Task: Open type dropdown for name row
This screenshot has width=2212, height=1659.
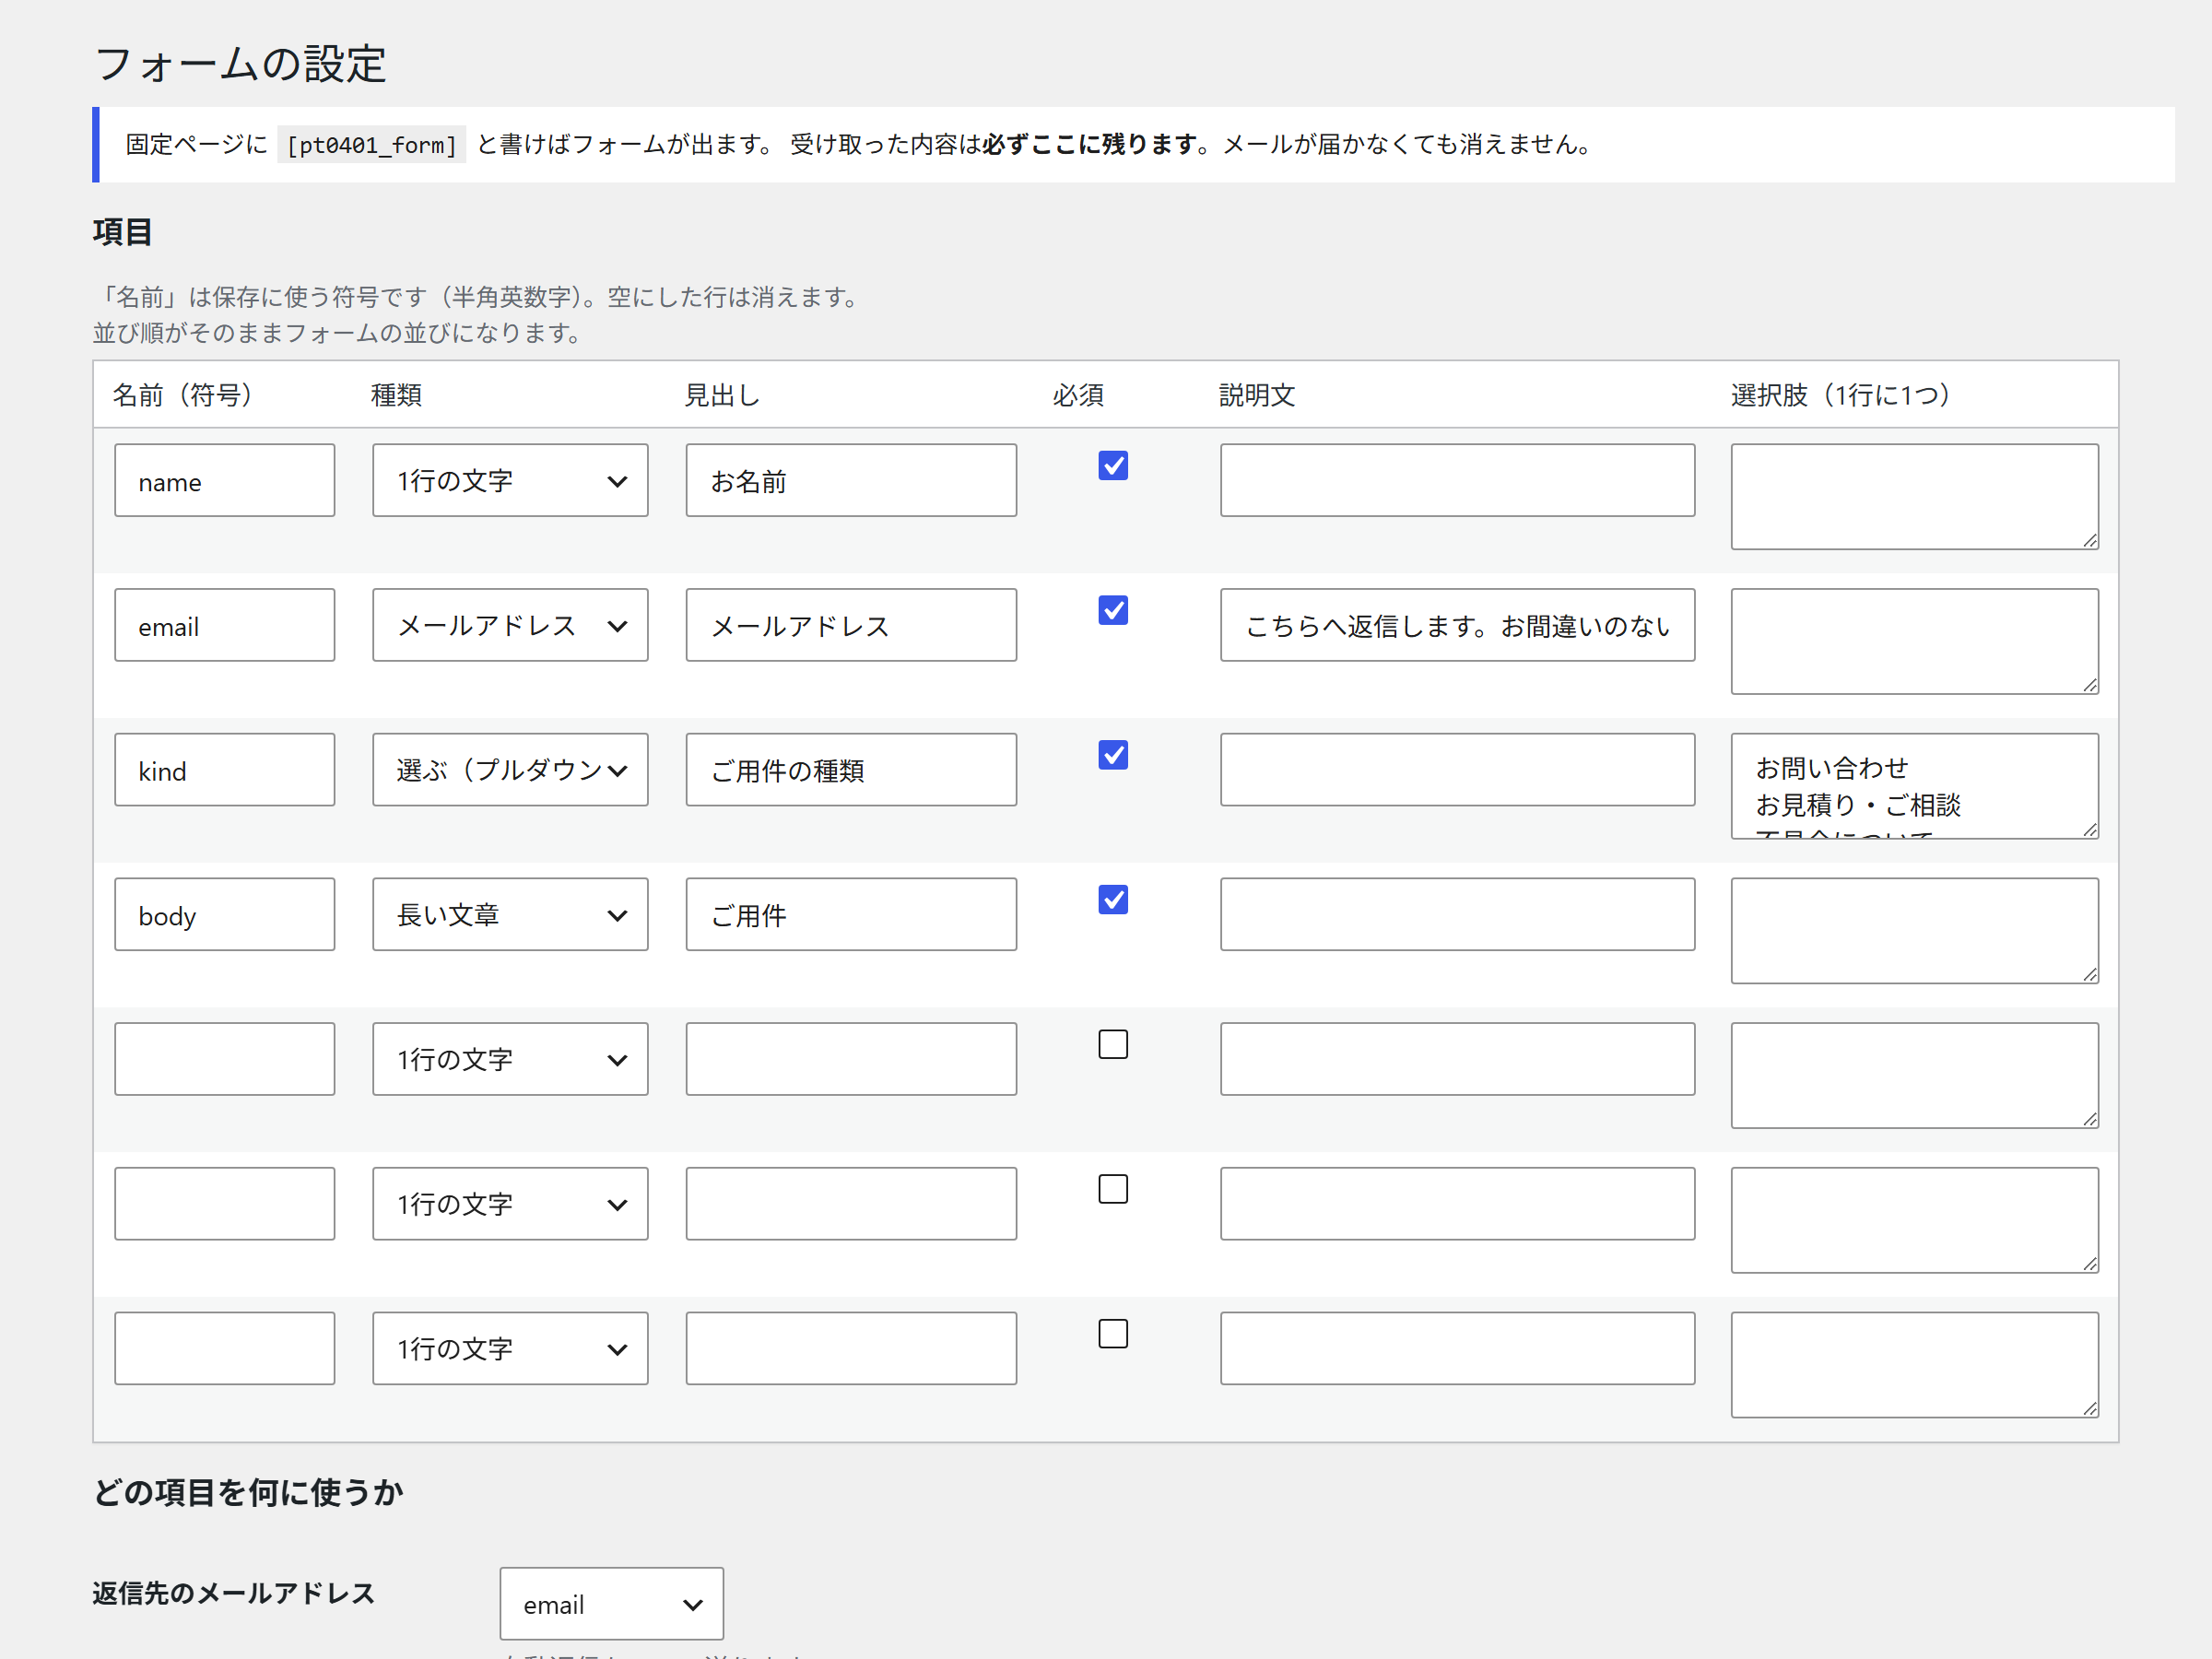Action: coord(510,481)
